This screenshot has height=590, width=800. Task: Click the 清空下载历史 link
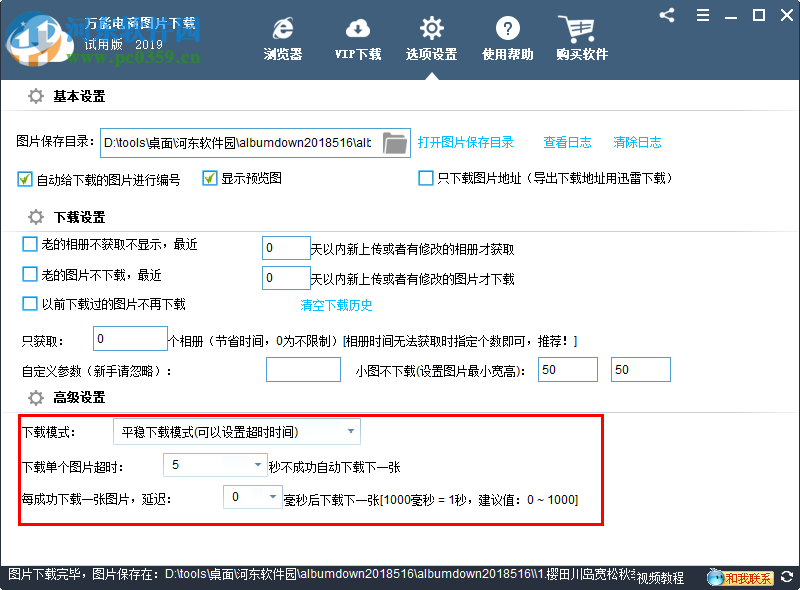coord(336,305)
